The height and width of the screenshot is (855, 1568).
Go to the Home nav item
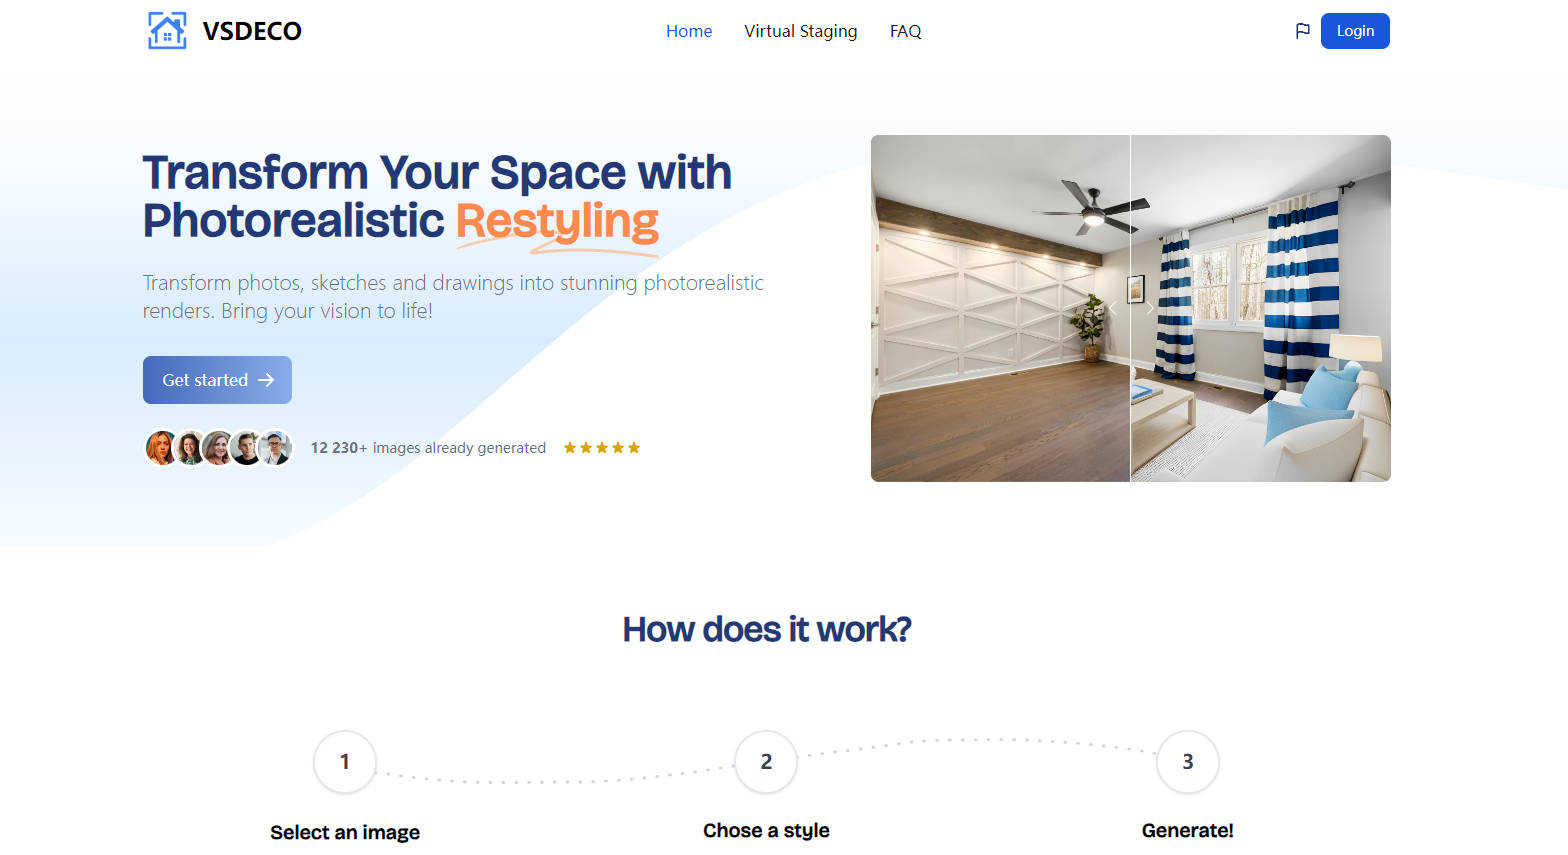coord(689,31)
